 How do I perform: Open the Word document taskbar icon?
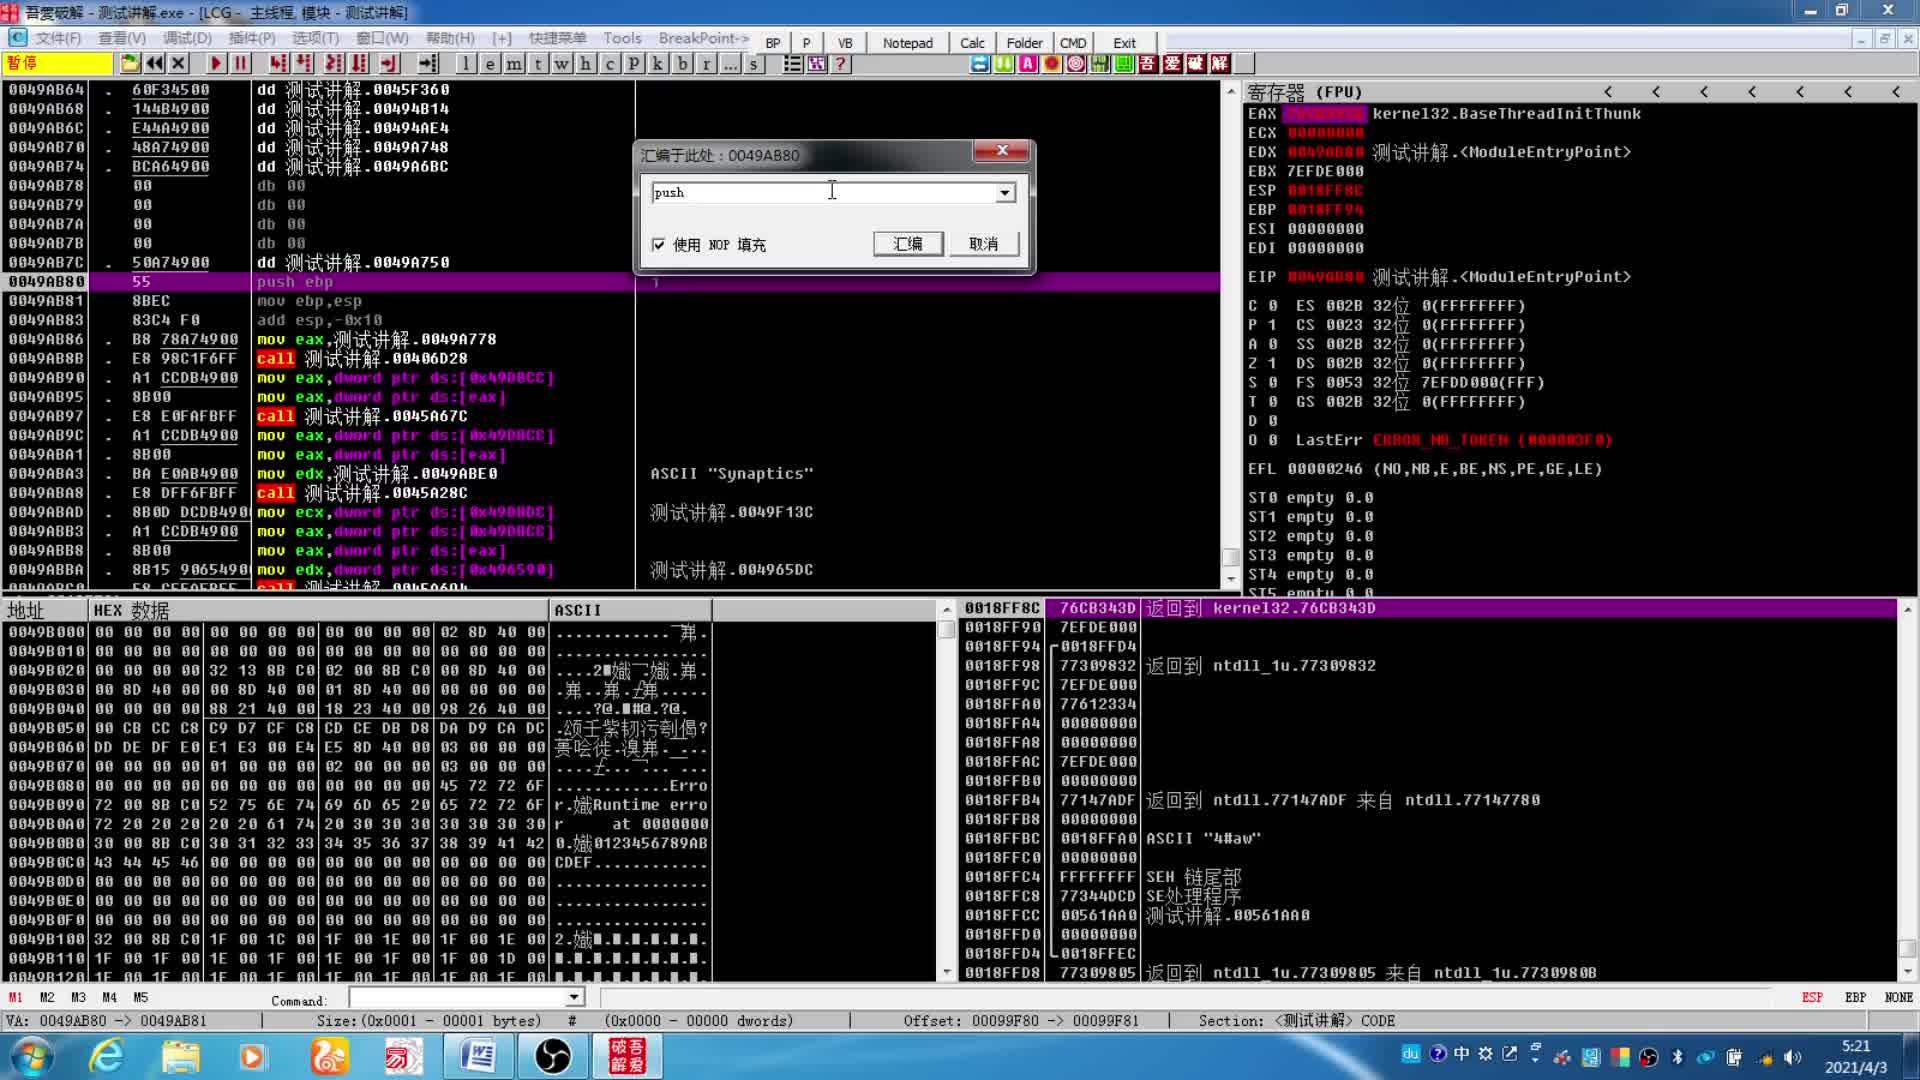point(478,1056)
